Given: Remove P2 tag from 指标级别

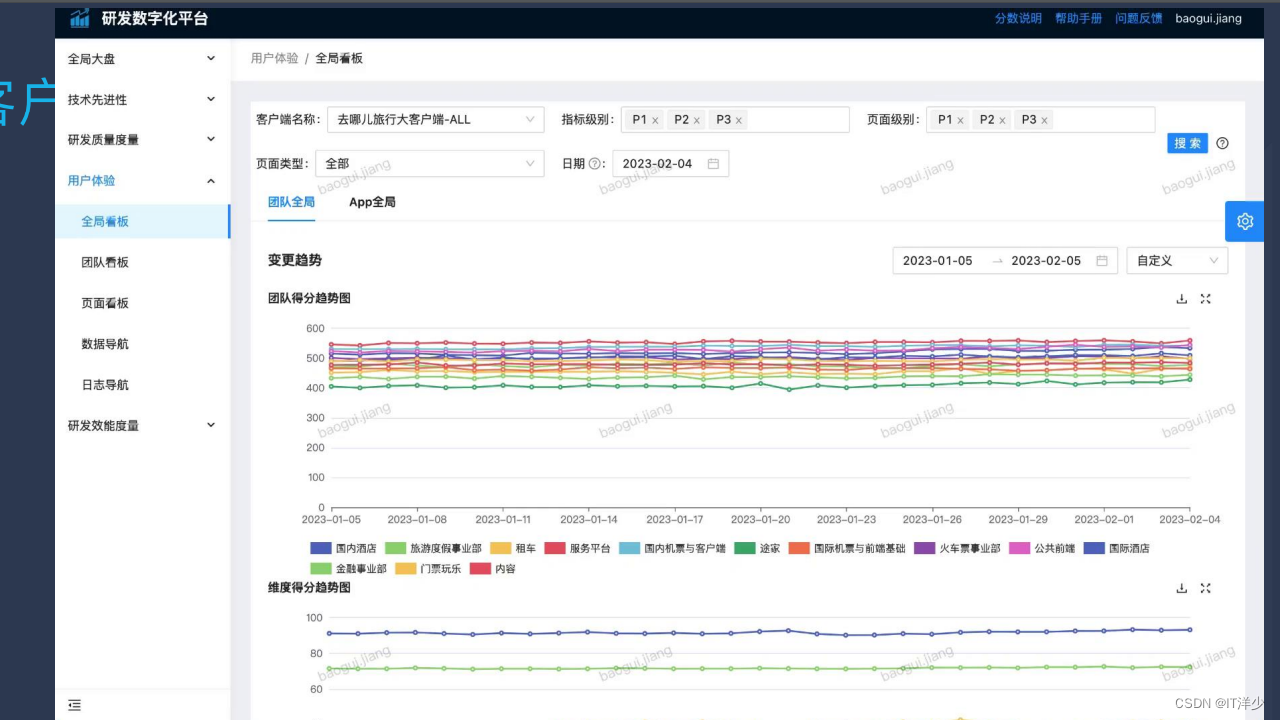Looking at the screenshot, I should pyautogui.click(x=697, y=120).
